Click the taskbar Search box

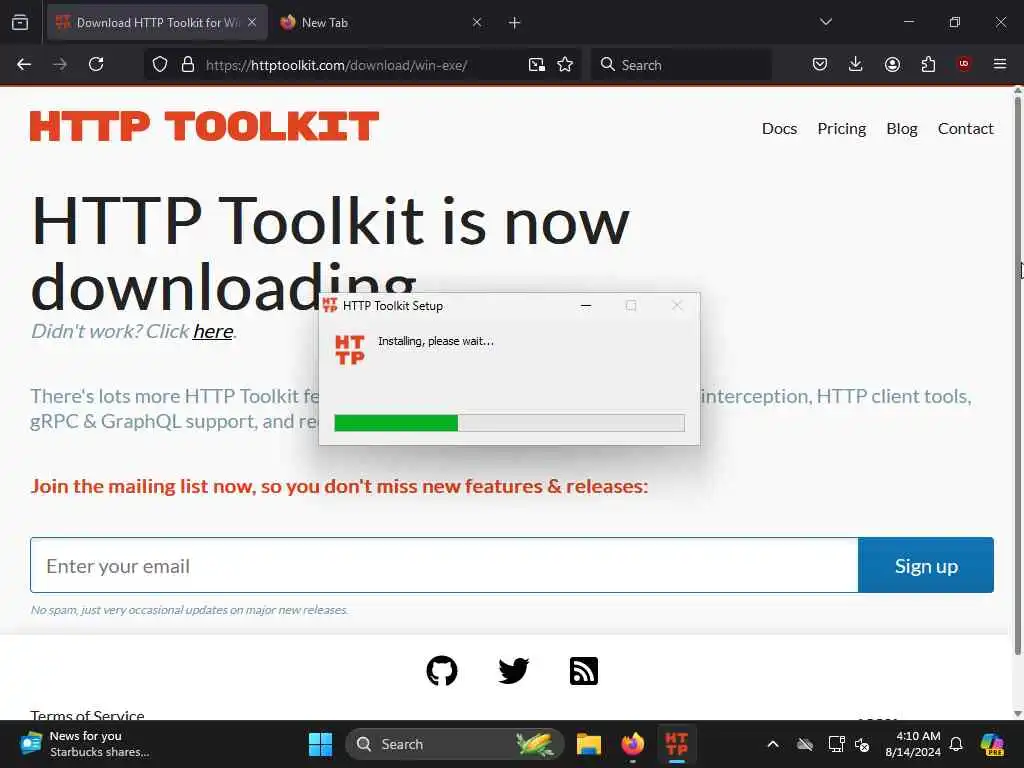click(455, 744)
